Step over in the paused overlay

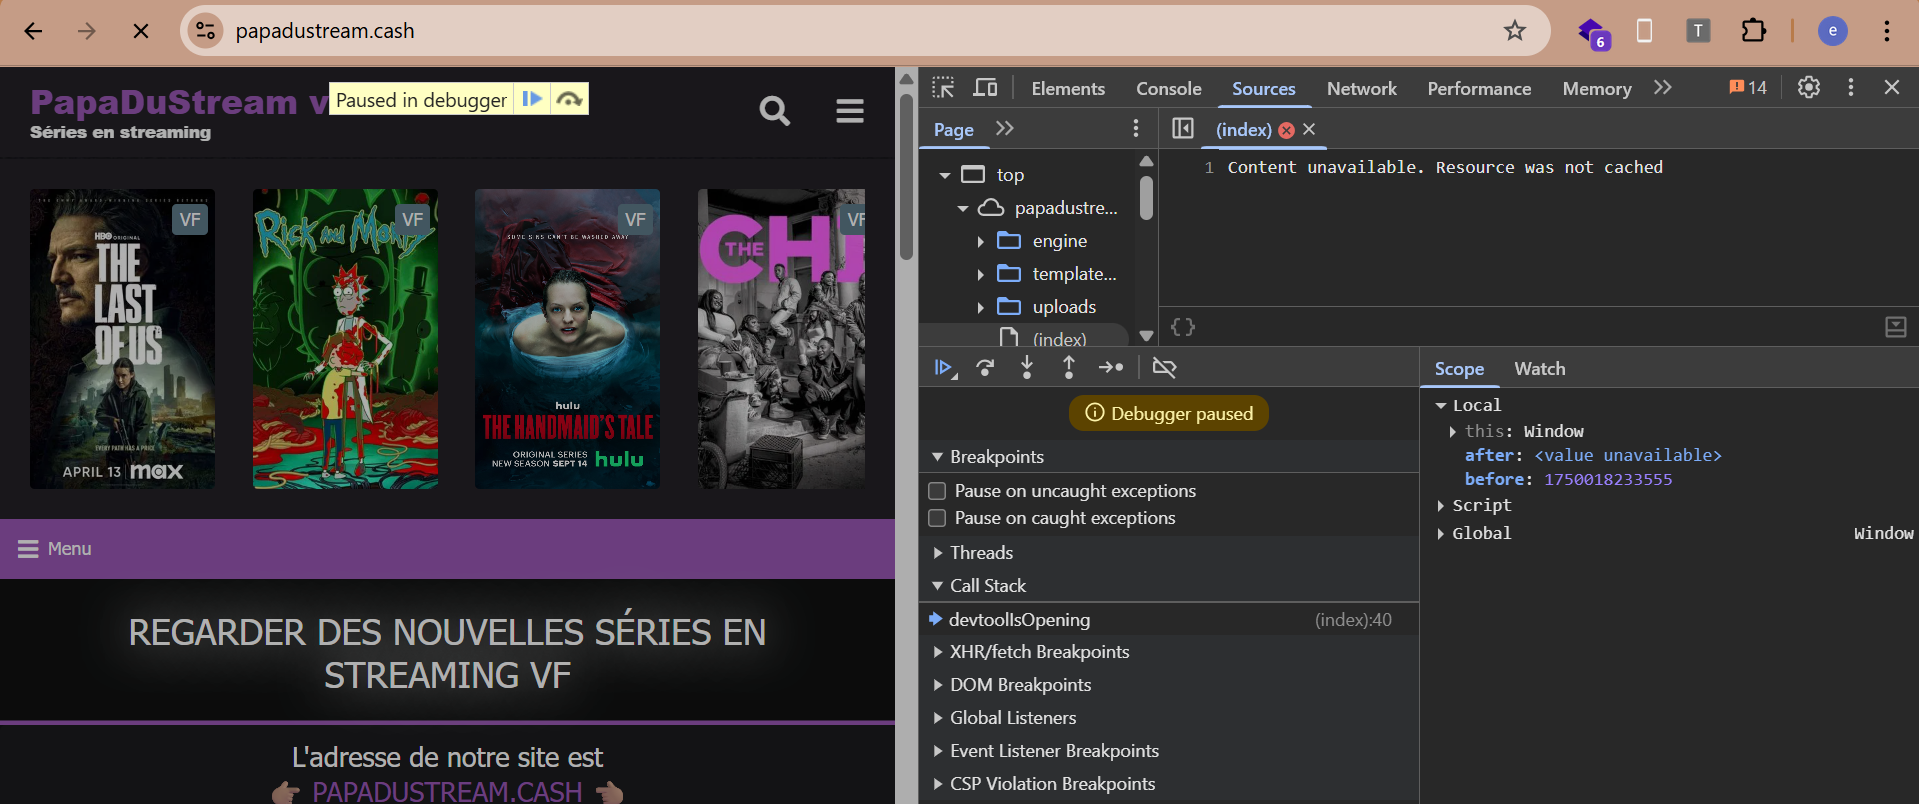coord(569,99)
